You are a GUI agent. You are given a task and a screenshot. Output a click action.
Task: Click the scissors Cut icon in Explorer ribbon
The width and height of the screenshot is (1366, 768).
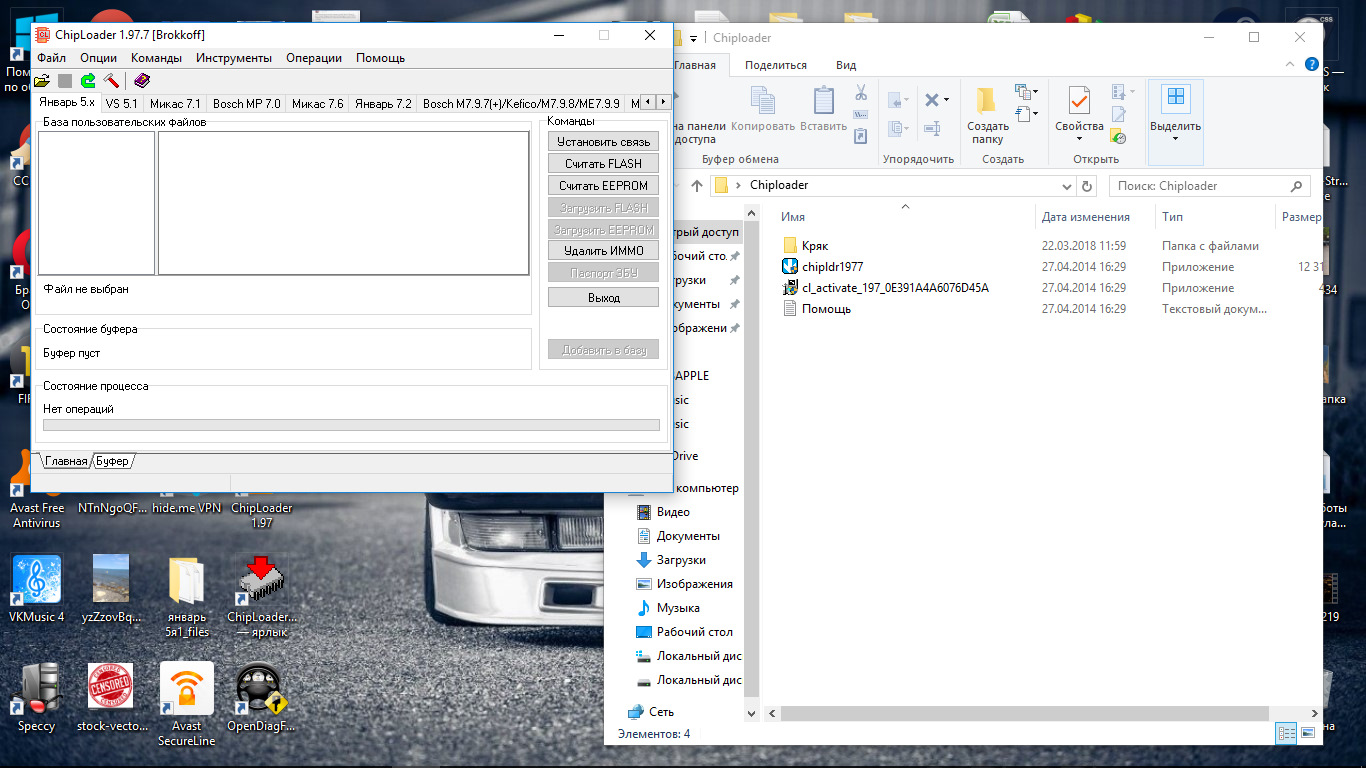tap(861, 92)
